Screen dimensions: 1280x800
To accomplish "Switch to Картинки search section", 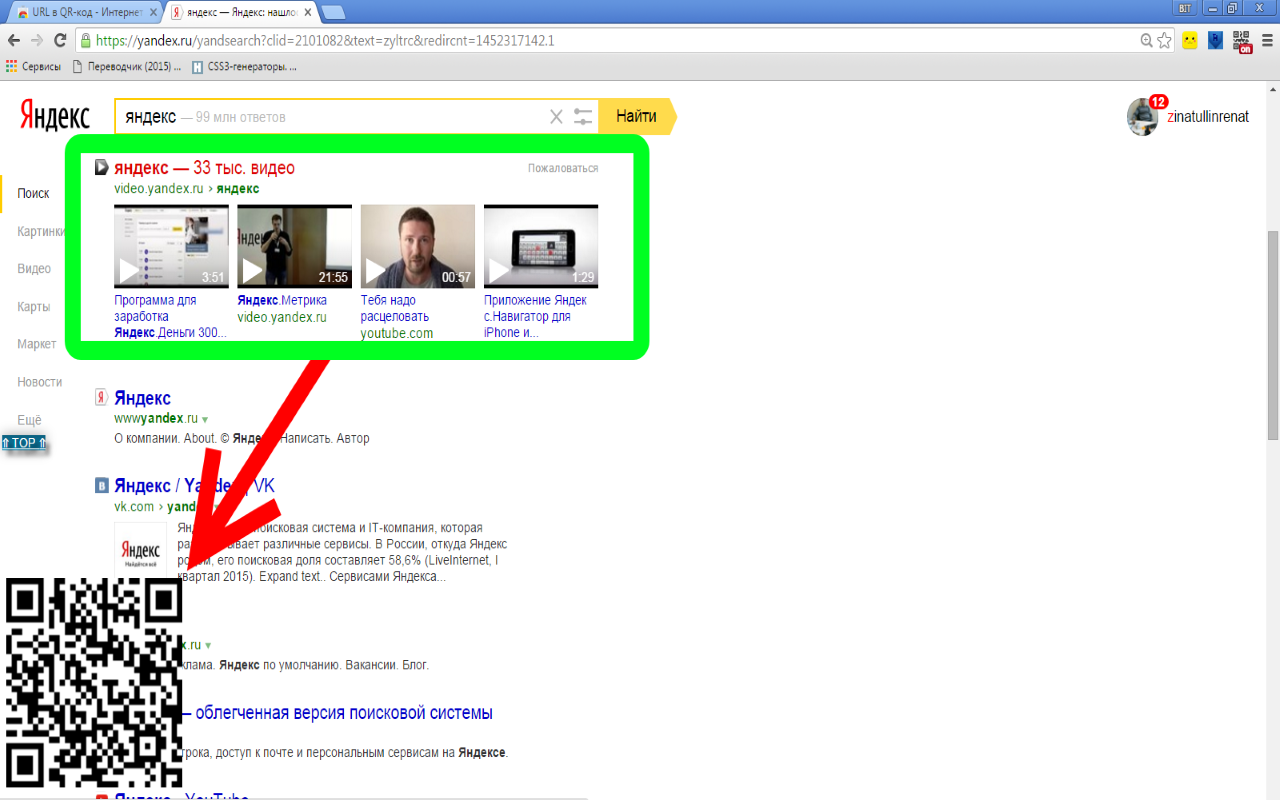I will pos(41,231).
